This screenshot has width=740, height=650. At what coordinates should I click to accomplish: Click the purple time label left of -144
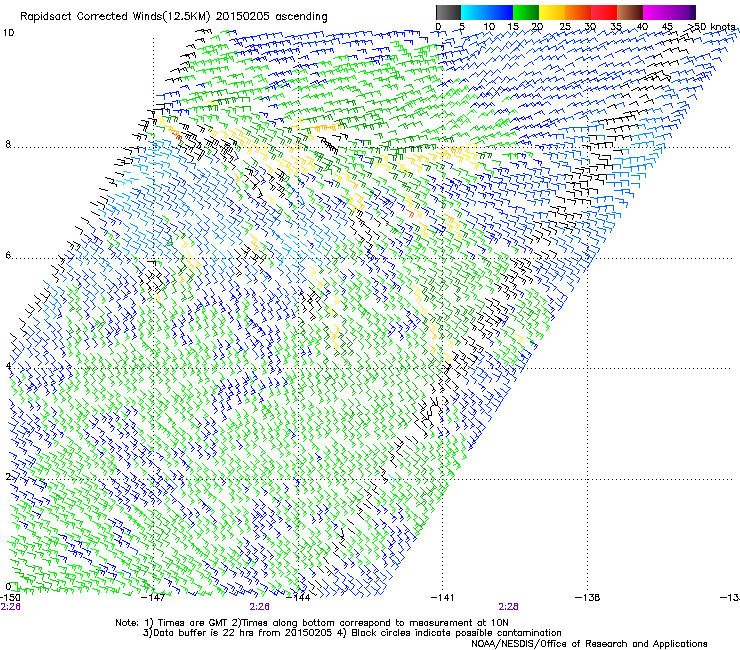tap(260, 607)
